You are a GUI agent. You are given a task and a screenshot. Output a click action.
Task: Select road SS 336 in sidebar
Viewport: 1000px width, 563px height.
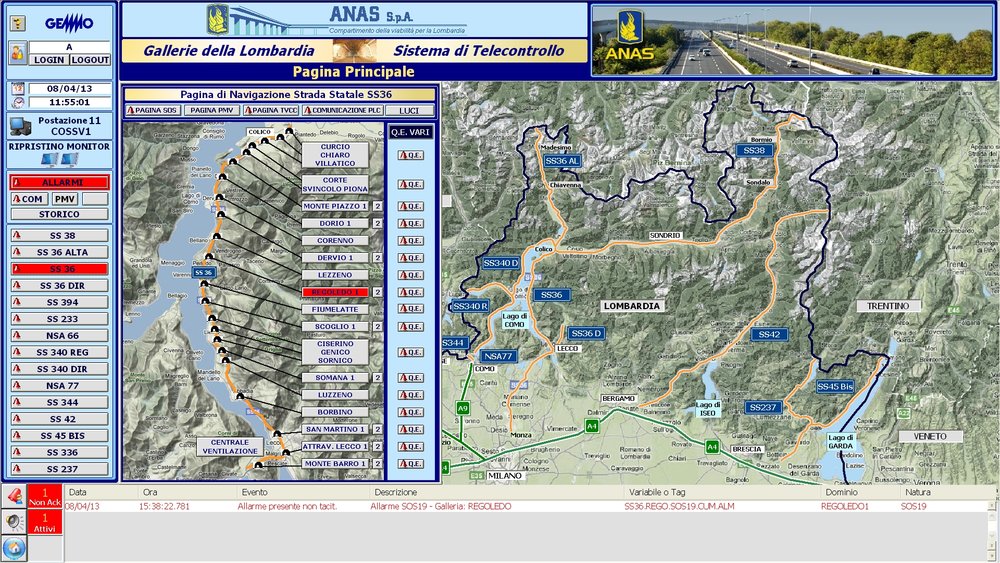tap(59, 452)
